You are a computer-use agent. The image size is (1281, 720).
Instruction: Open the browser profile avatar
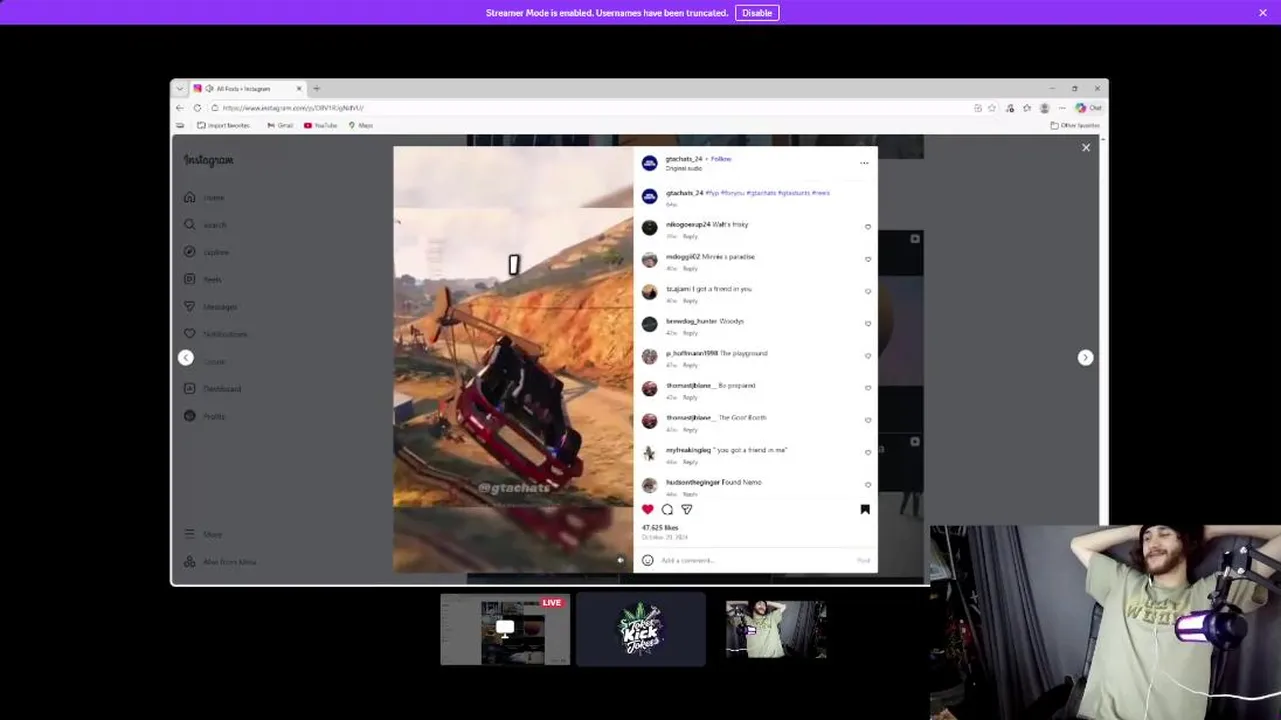1045,108
